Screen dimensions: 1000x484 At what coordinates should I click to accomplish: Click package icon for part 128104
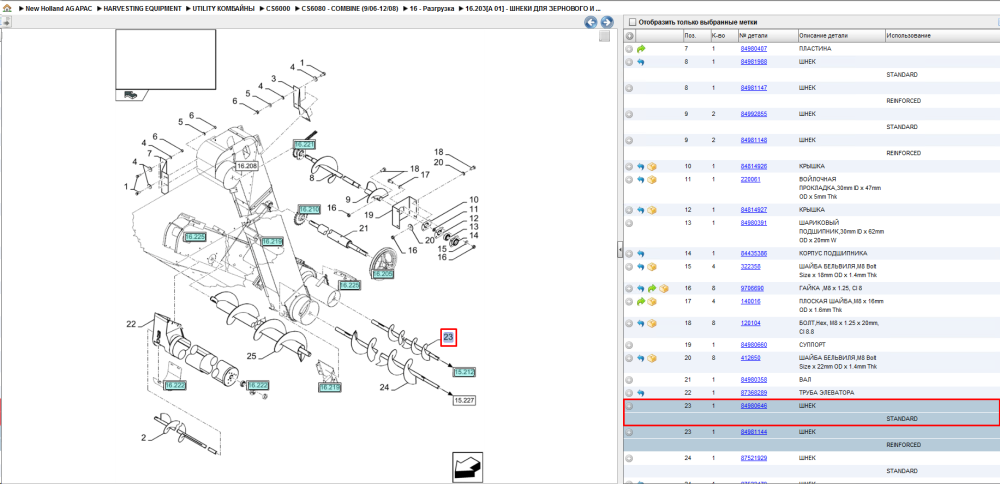coord(652,323)
